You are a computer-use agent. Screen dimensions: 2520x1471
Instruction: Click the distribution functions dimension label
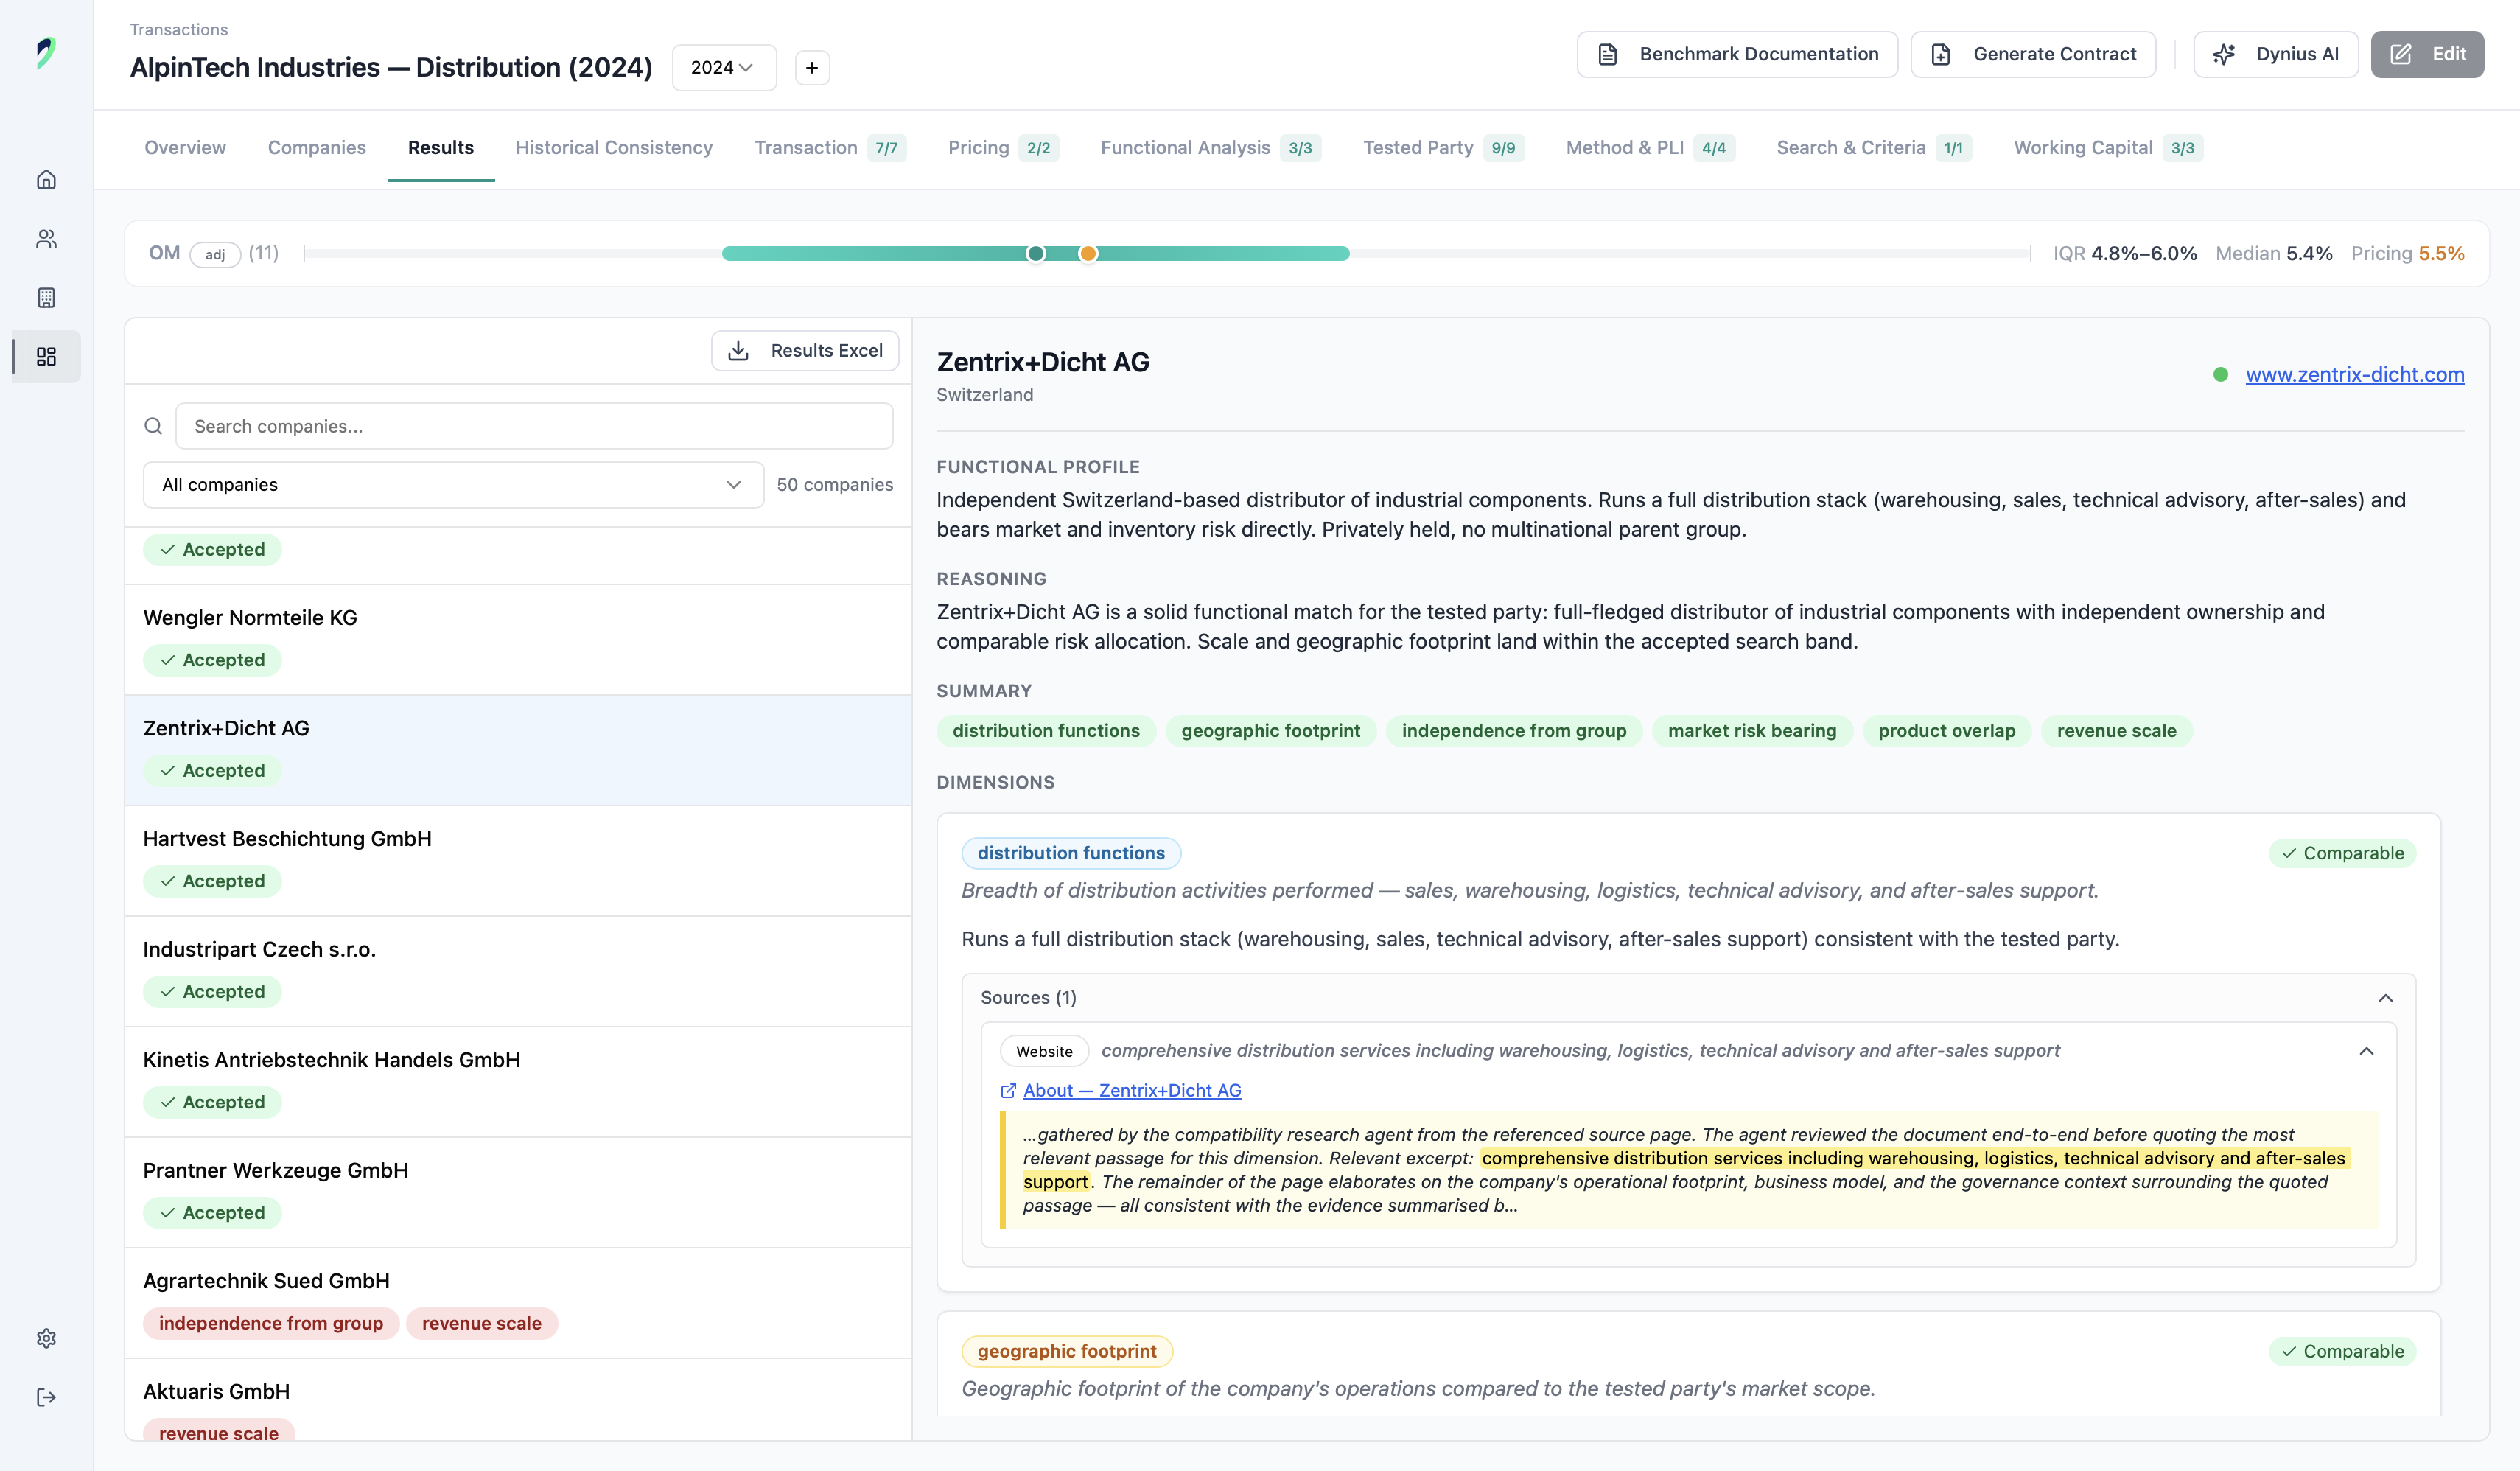(1071, 854)
